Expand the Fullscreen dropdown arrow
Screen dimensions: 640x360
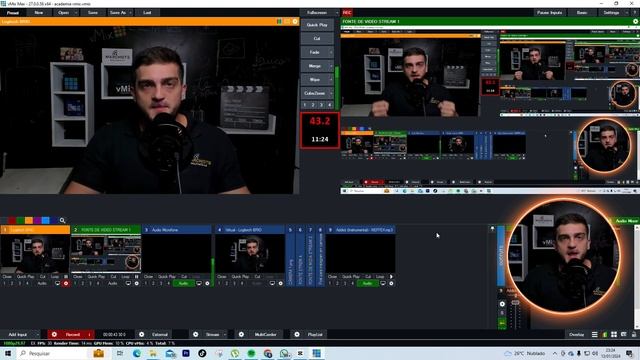pos(337,13)
